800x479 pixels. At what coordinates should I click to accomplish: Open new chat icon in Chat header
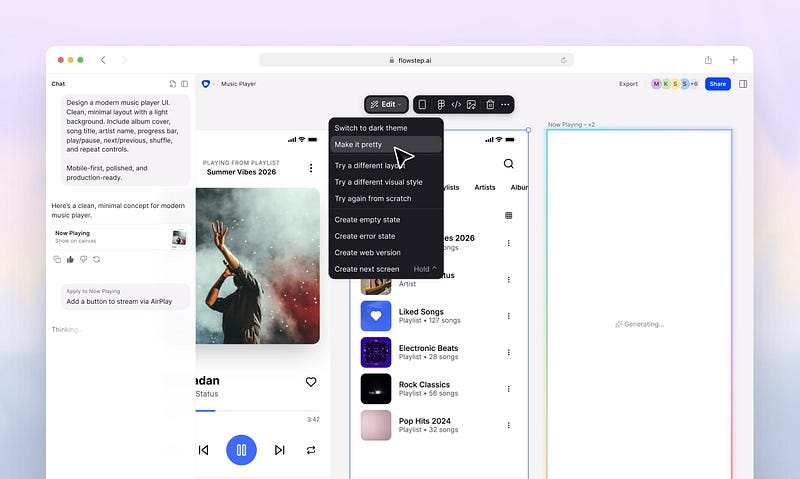pos(172,84)
